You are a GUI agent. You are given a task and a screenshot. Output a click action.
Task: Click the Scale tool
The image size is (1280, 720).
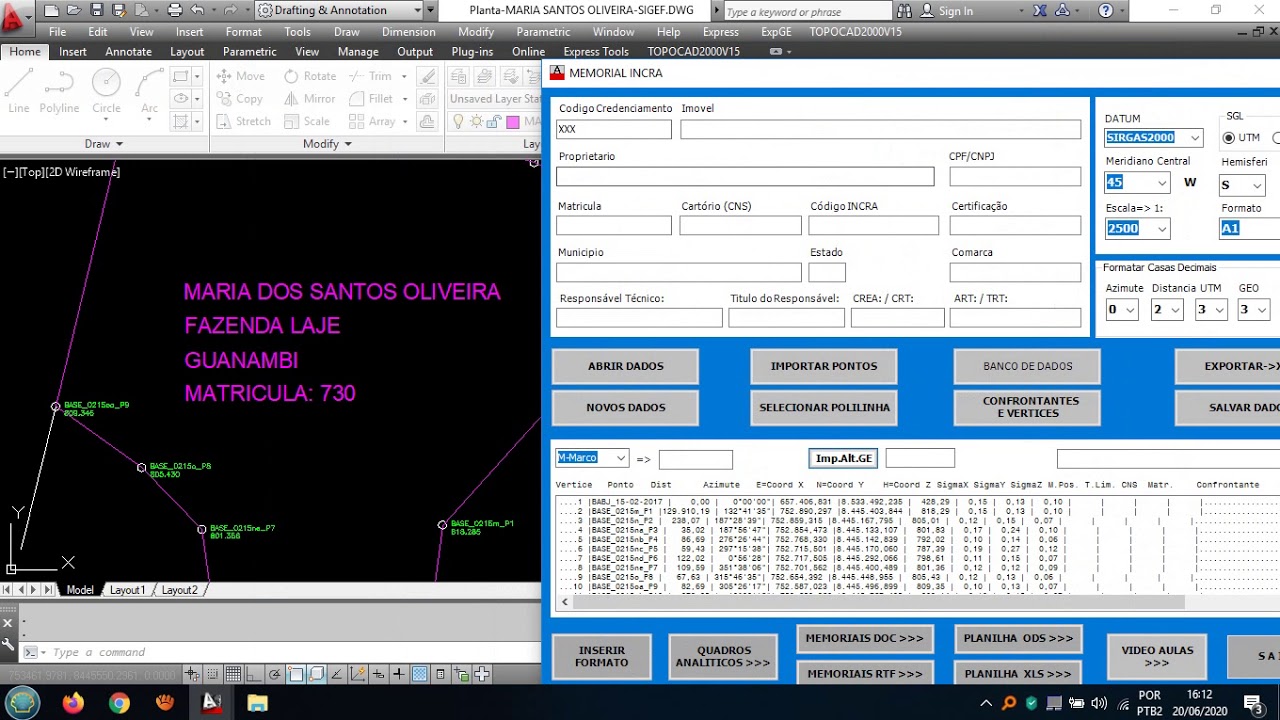click(306, 121)
